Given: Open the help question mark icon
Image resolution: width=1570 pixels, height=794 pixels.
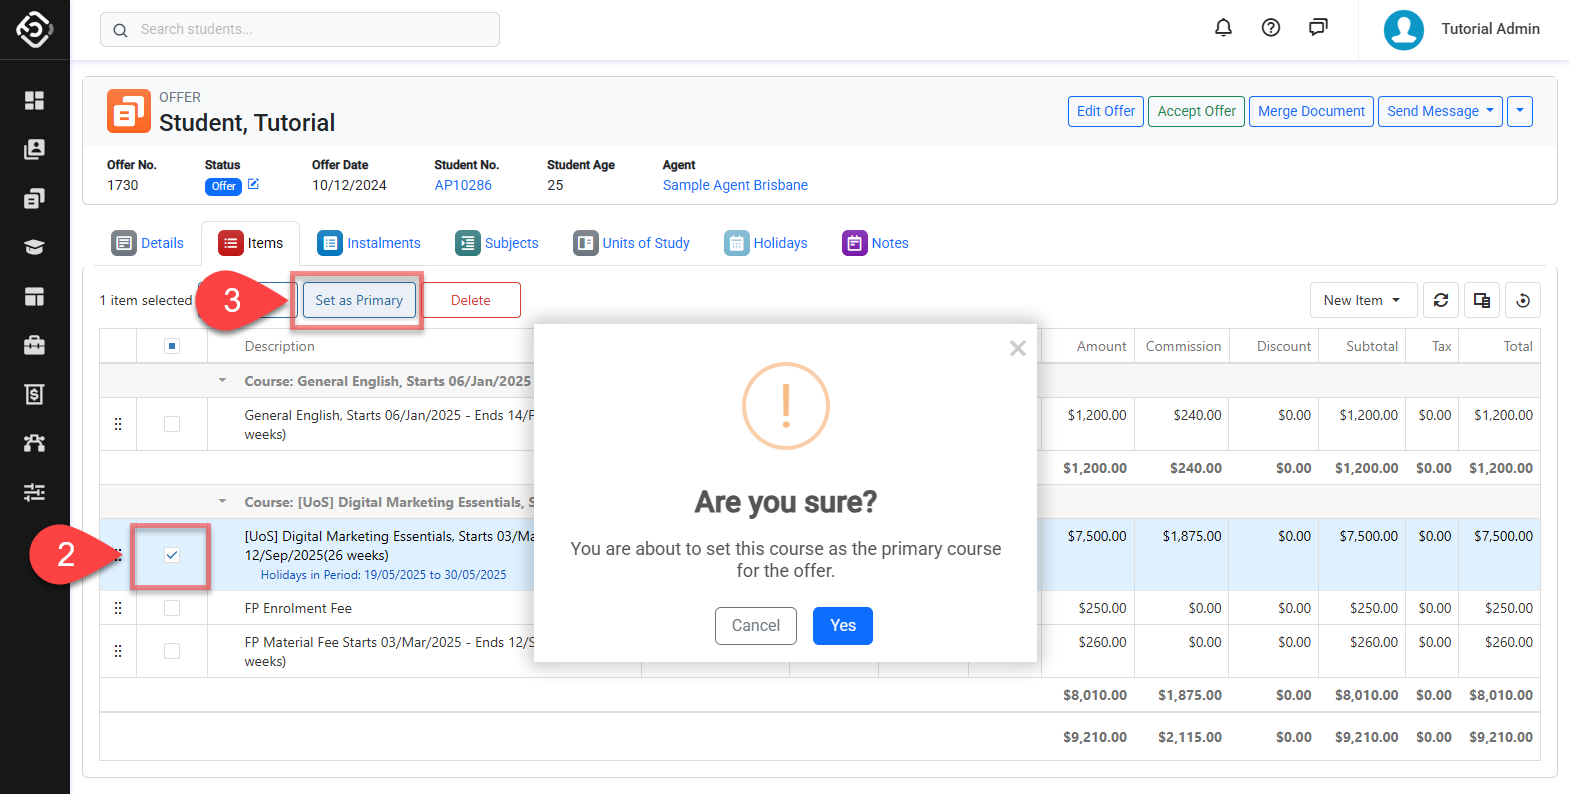Looking at the screenshot, I should click(1271, 28).
